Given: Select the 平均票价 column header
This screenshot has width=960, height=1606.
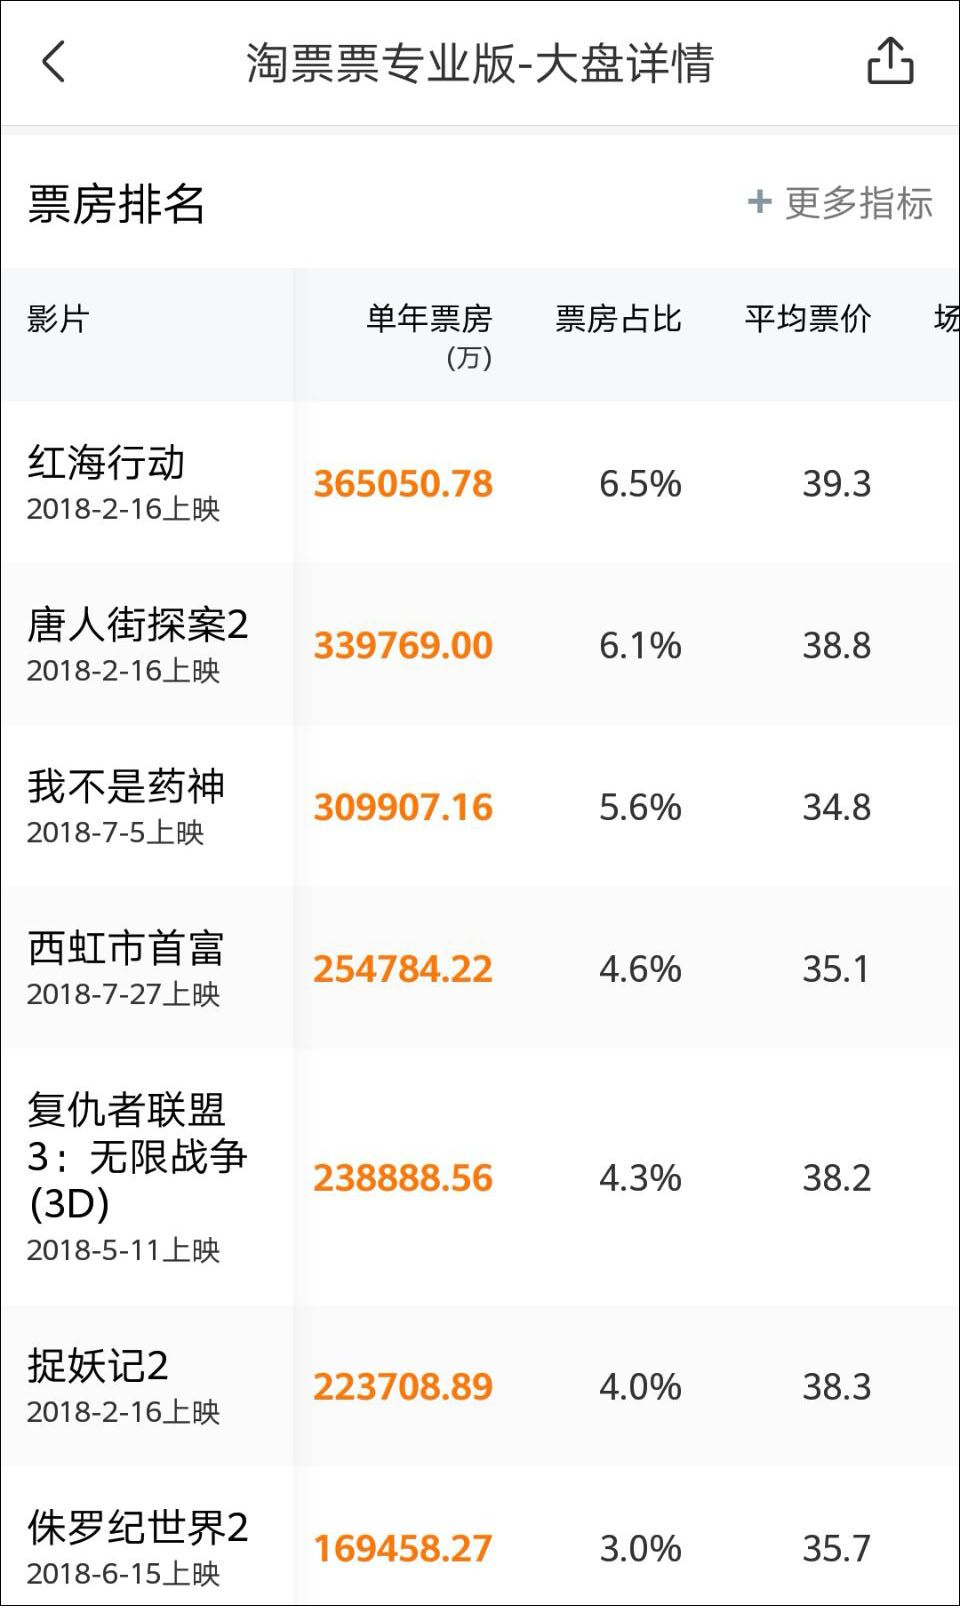Looking at the screenshot, I should point(807,319).
